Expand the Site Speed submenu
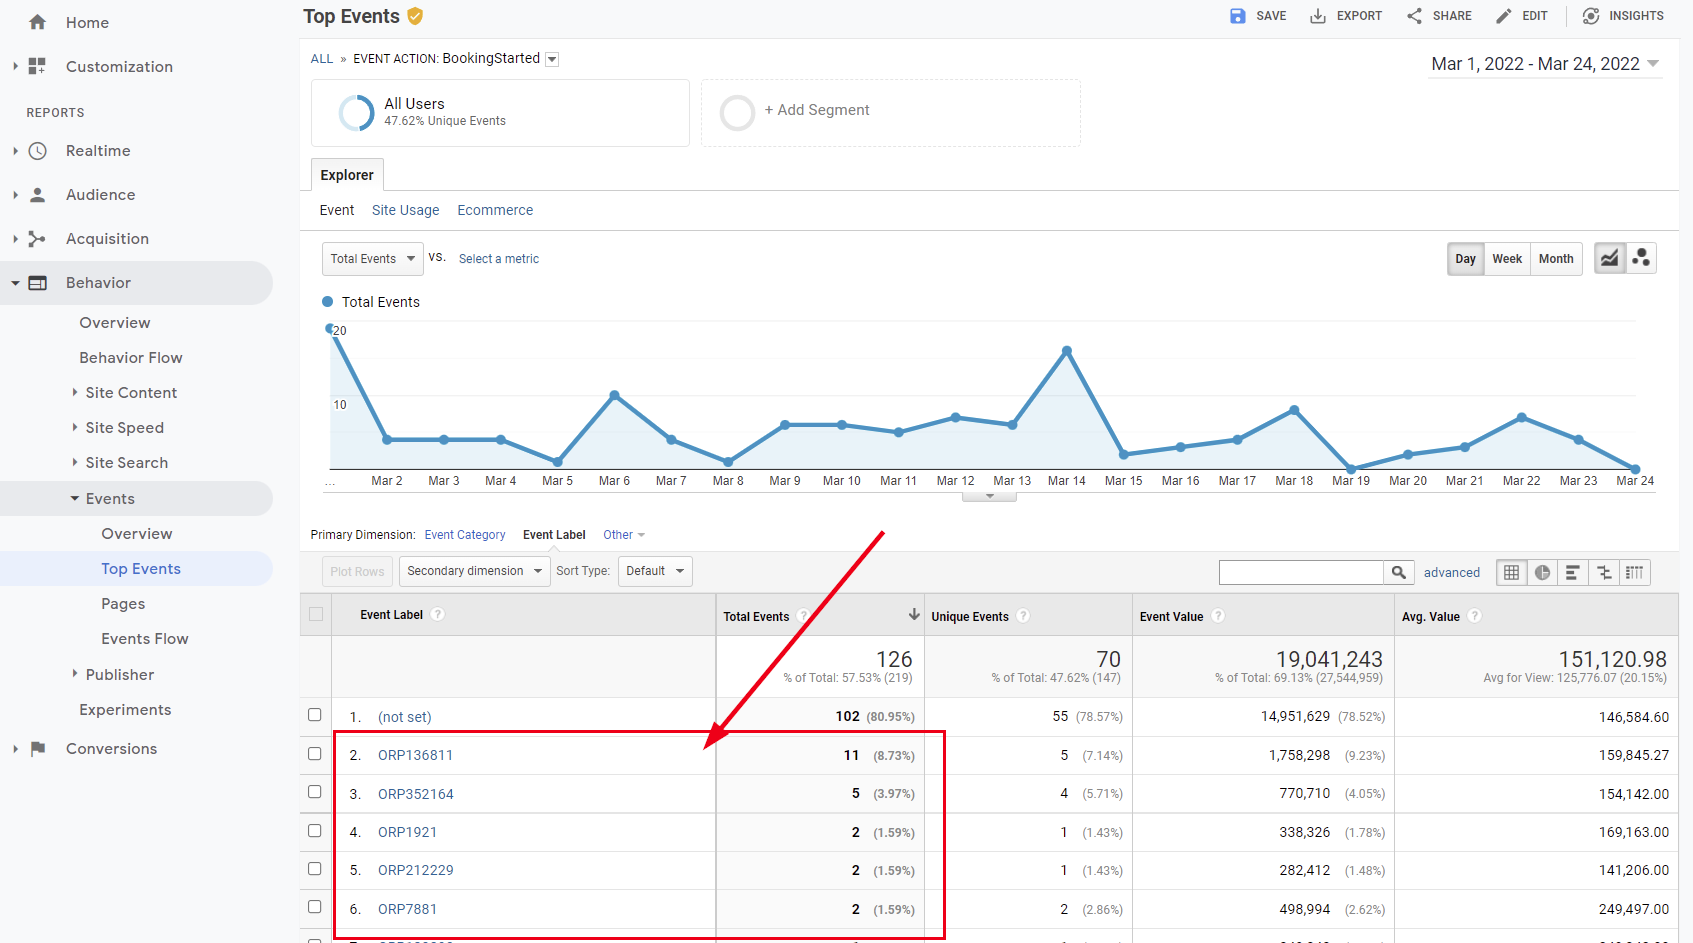The image size is (1693, 943). tap(74, 427)
